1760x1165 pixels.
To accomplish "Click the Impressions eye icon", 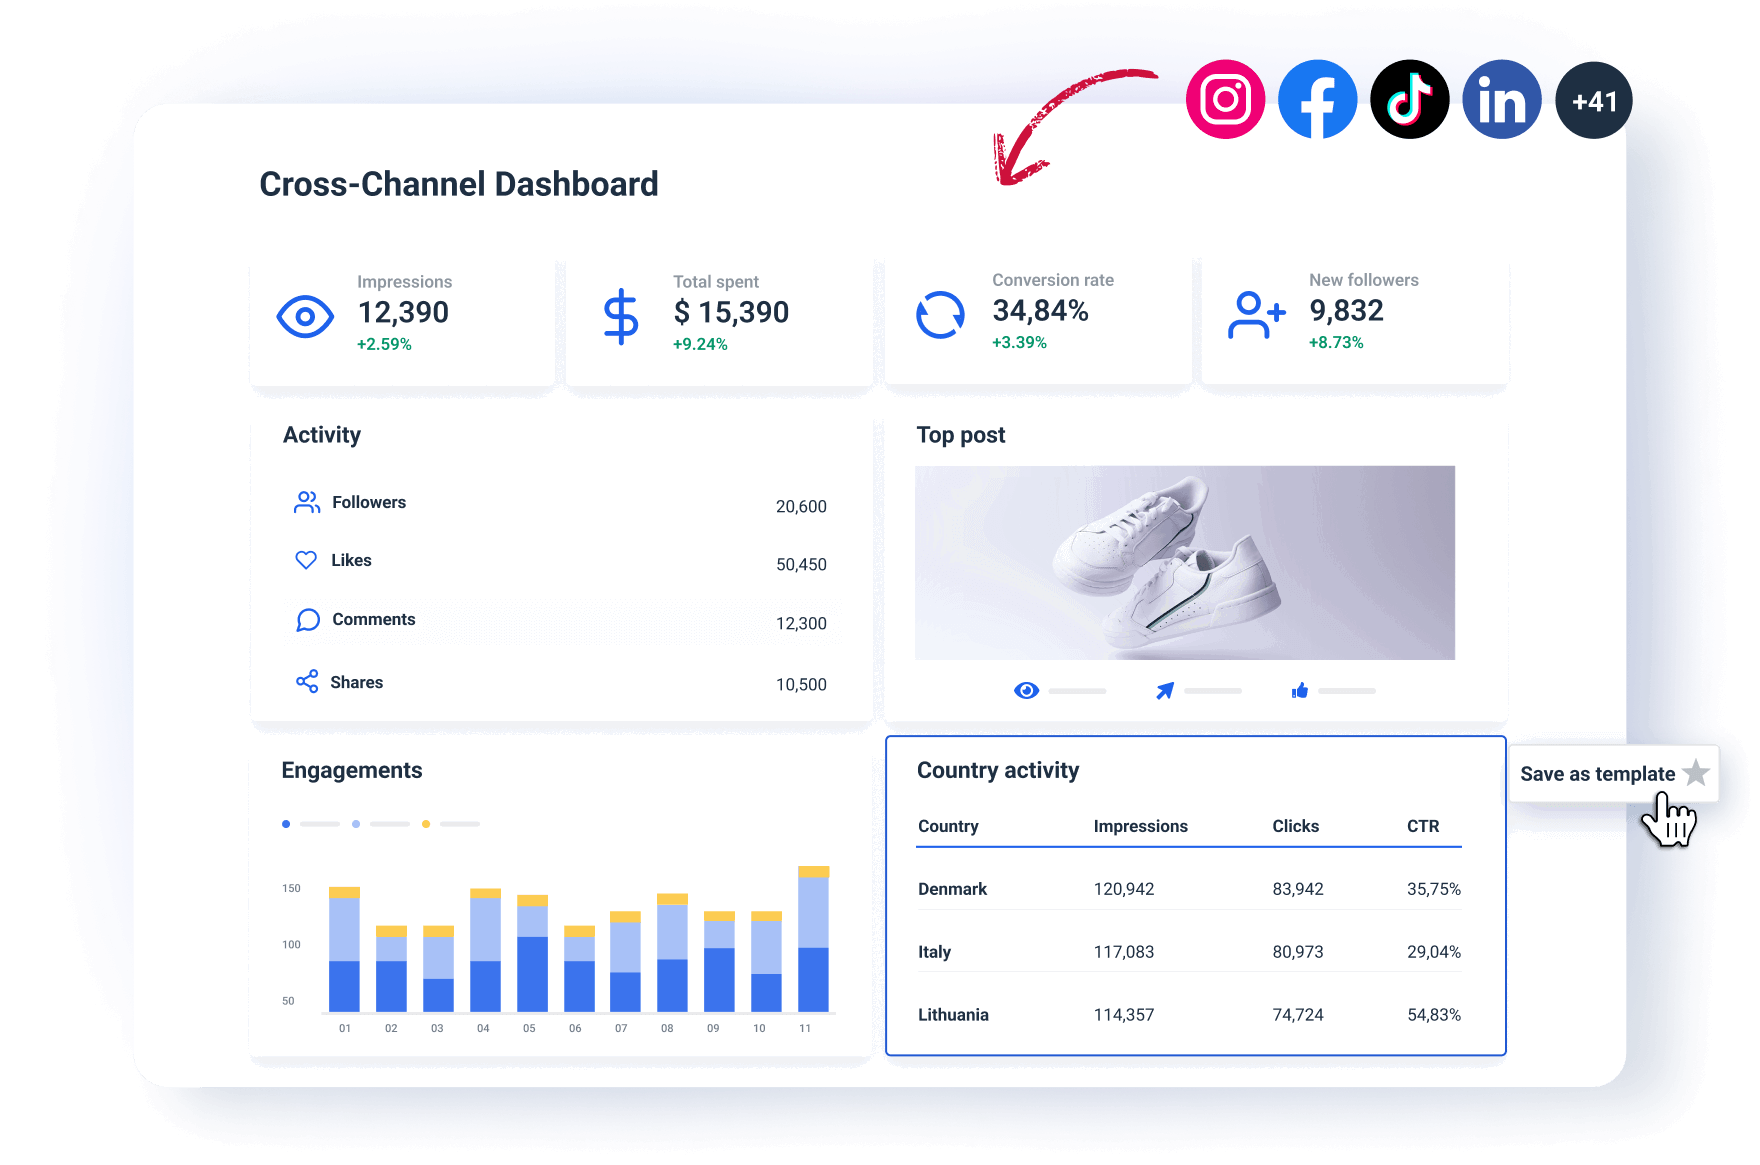I will tap(305, 316).
